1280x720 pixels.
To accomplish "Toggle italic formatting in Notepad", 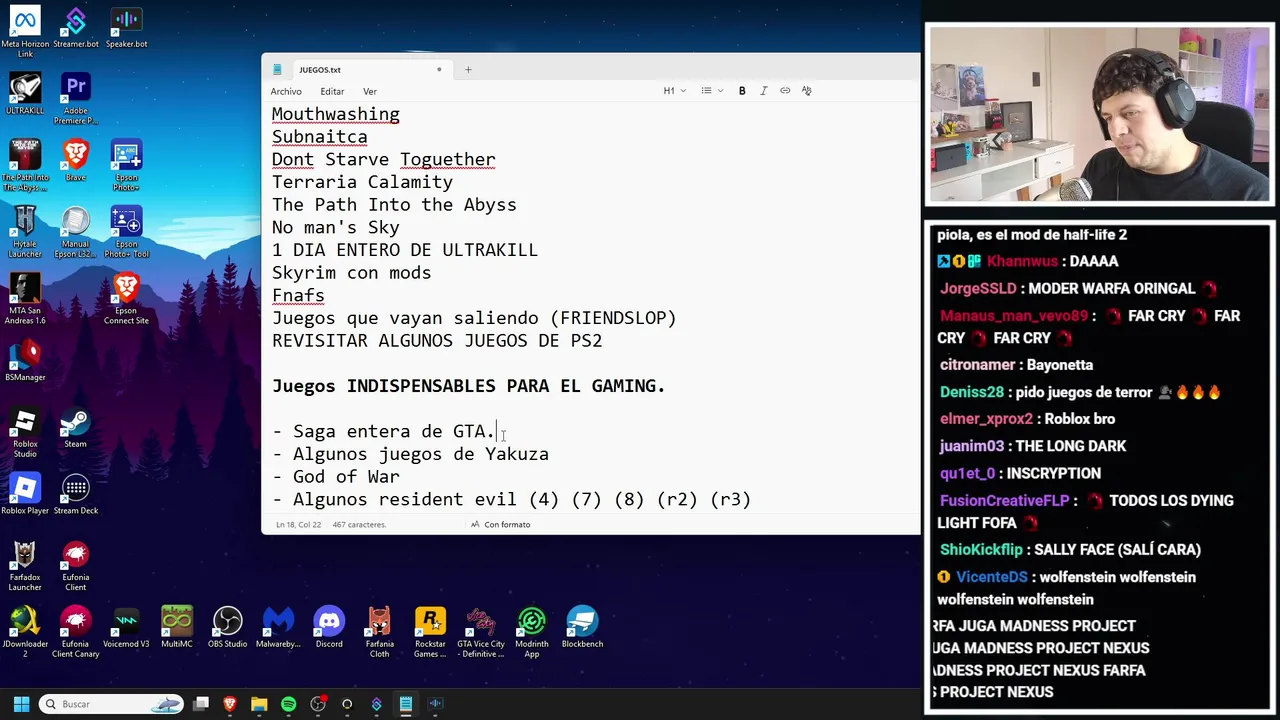I will click(764, 91).
